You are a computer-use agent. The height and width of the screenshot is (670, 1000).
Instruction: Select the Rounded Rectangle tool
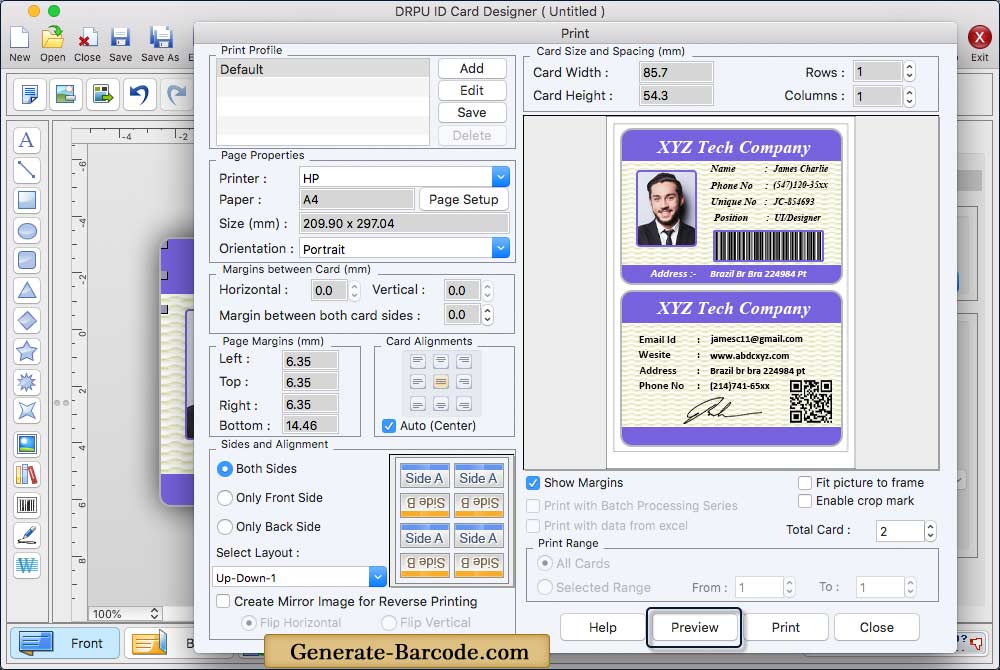pyautogui.click(x=27, y=260)
